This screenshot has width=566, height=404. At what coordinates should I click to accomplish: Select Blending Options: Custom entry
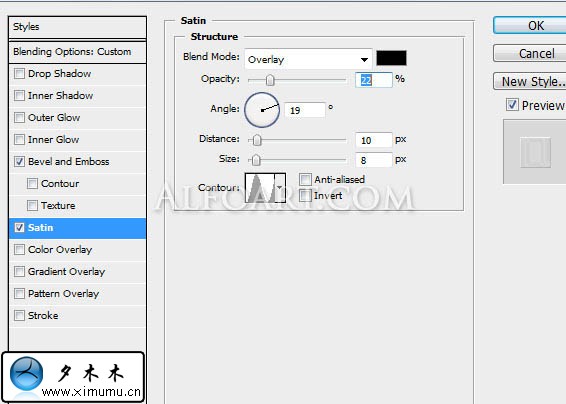tap(77, 52)
